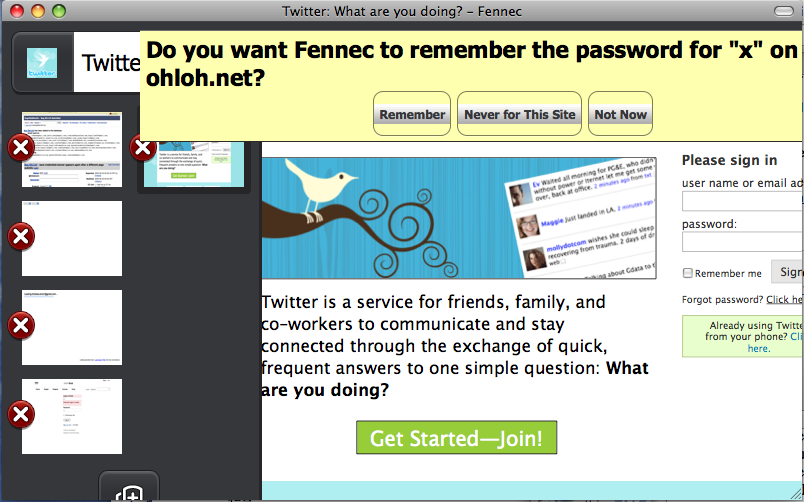The height and width of the screenshot is (502, 804).
Task: Dismiss password prompt with Not Now
Action: (620, 114)
